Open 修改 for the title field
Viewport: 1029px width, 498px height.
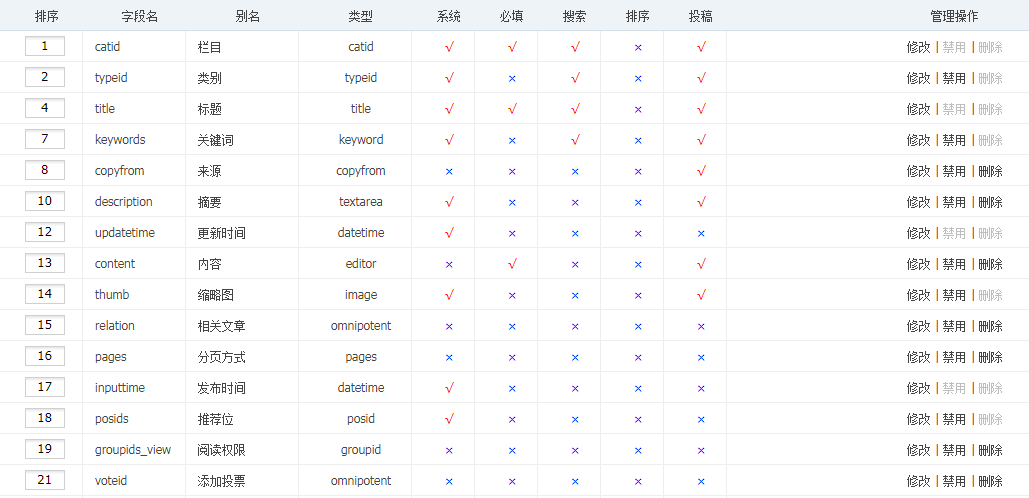coord(918,109)
